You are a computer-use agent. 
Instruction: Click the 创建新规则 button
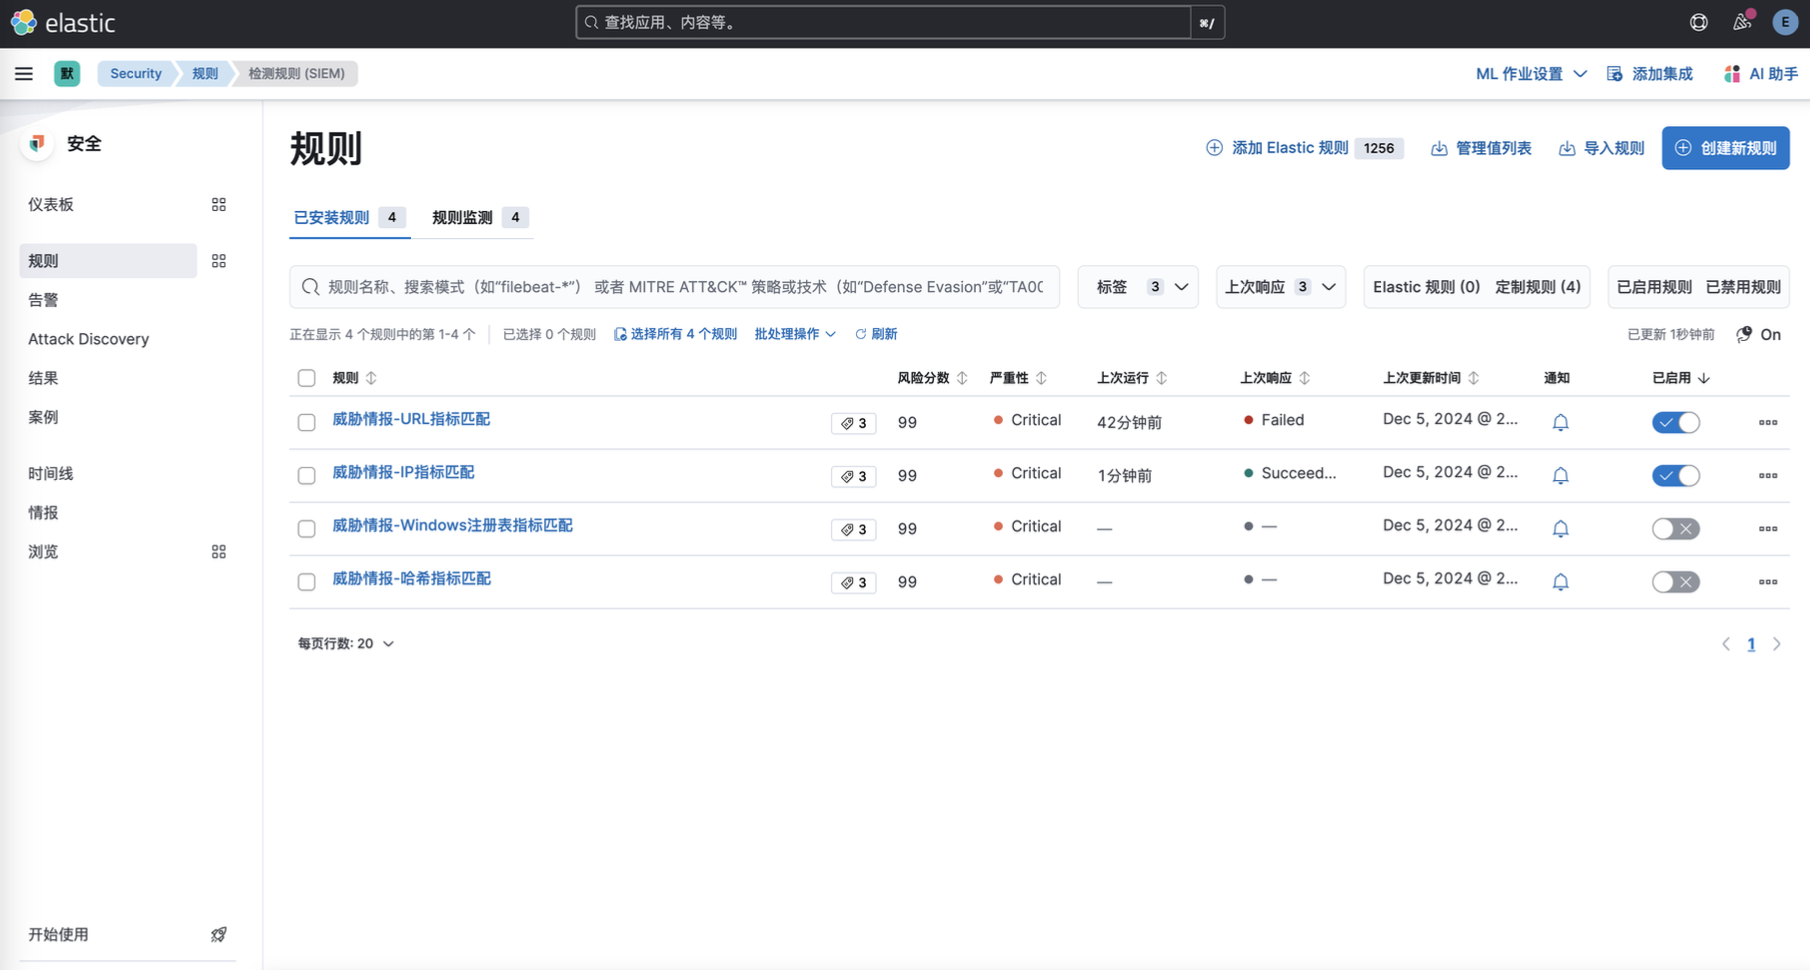pos(1726,148)
